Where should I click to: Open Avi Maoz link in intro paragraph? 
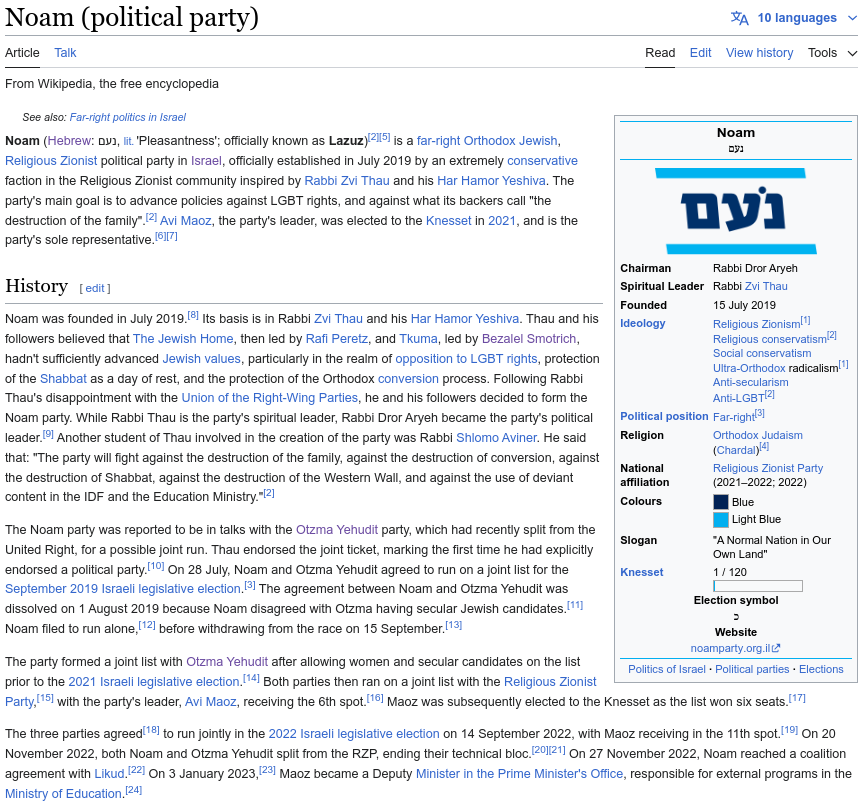coord(186,221)
